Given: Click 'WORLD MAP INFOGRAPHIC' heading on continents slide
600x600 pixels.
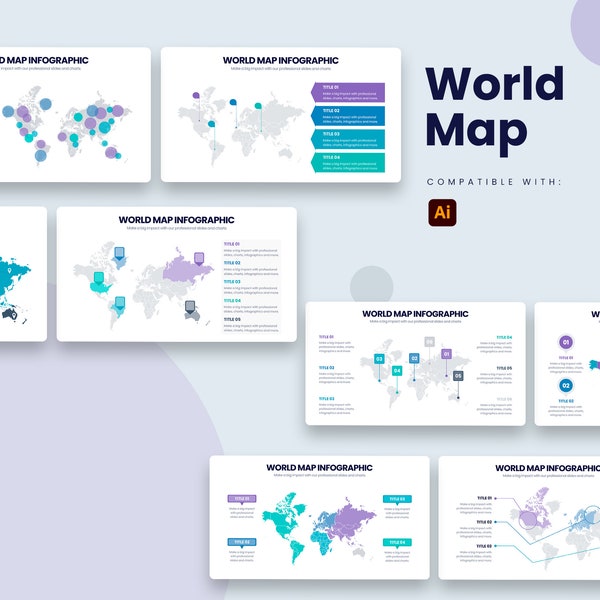Looking at the screenshot, I should pos(319,468).
